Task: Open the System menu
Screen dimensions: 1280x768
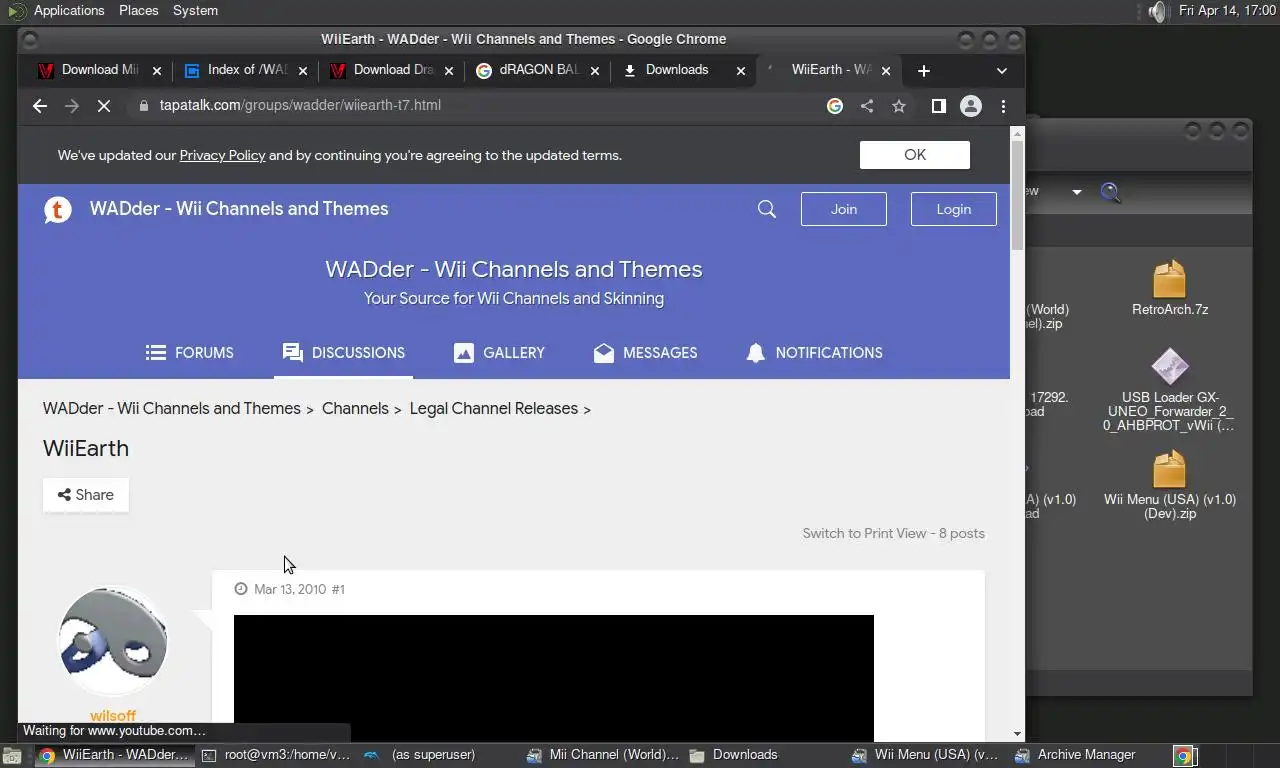Action: [x=195, y=11]
